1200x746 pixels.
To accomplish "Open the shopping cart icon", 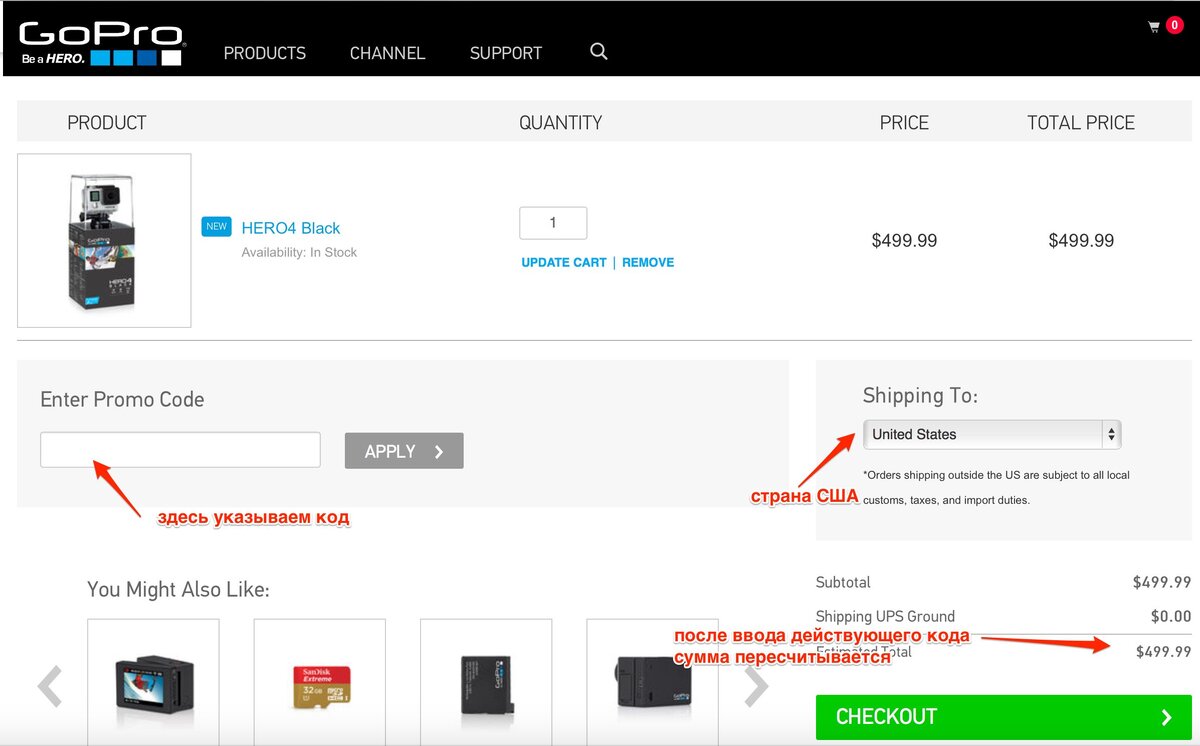I will [x=1154, y=27].
